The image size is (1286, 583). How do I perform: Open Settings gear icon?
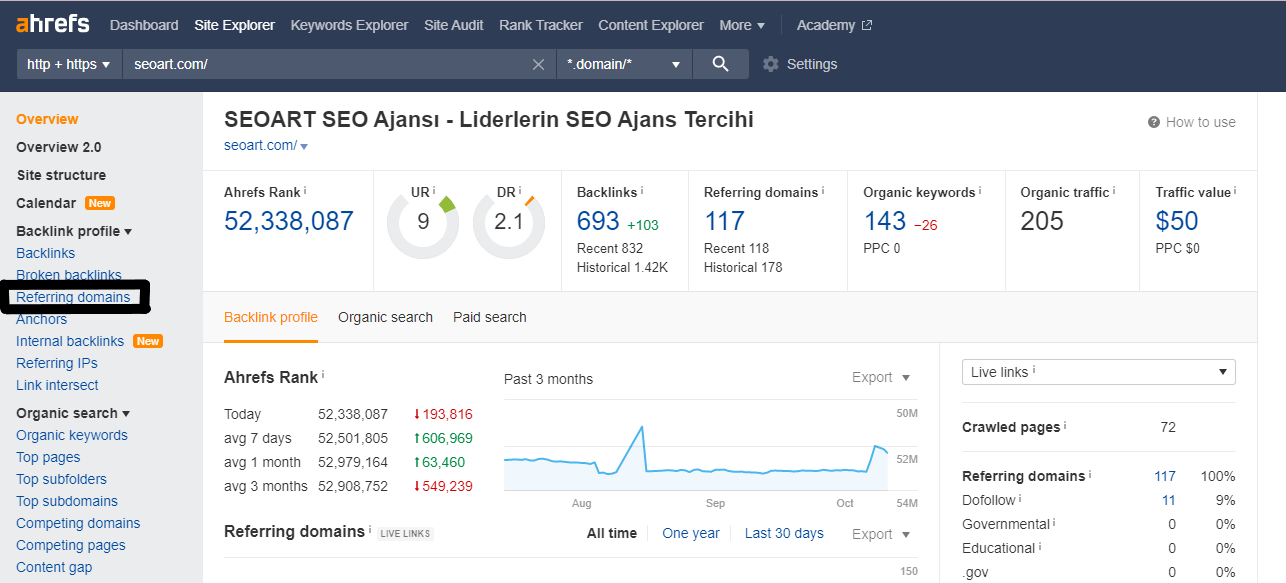(770, 64)
